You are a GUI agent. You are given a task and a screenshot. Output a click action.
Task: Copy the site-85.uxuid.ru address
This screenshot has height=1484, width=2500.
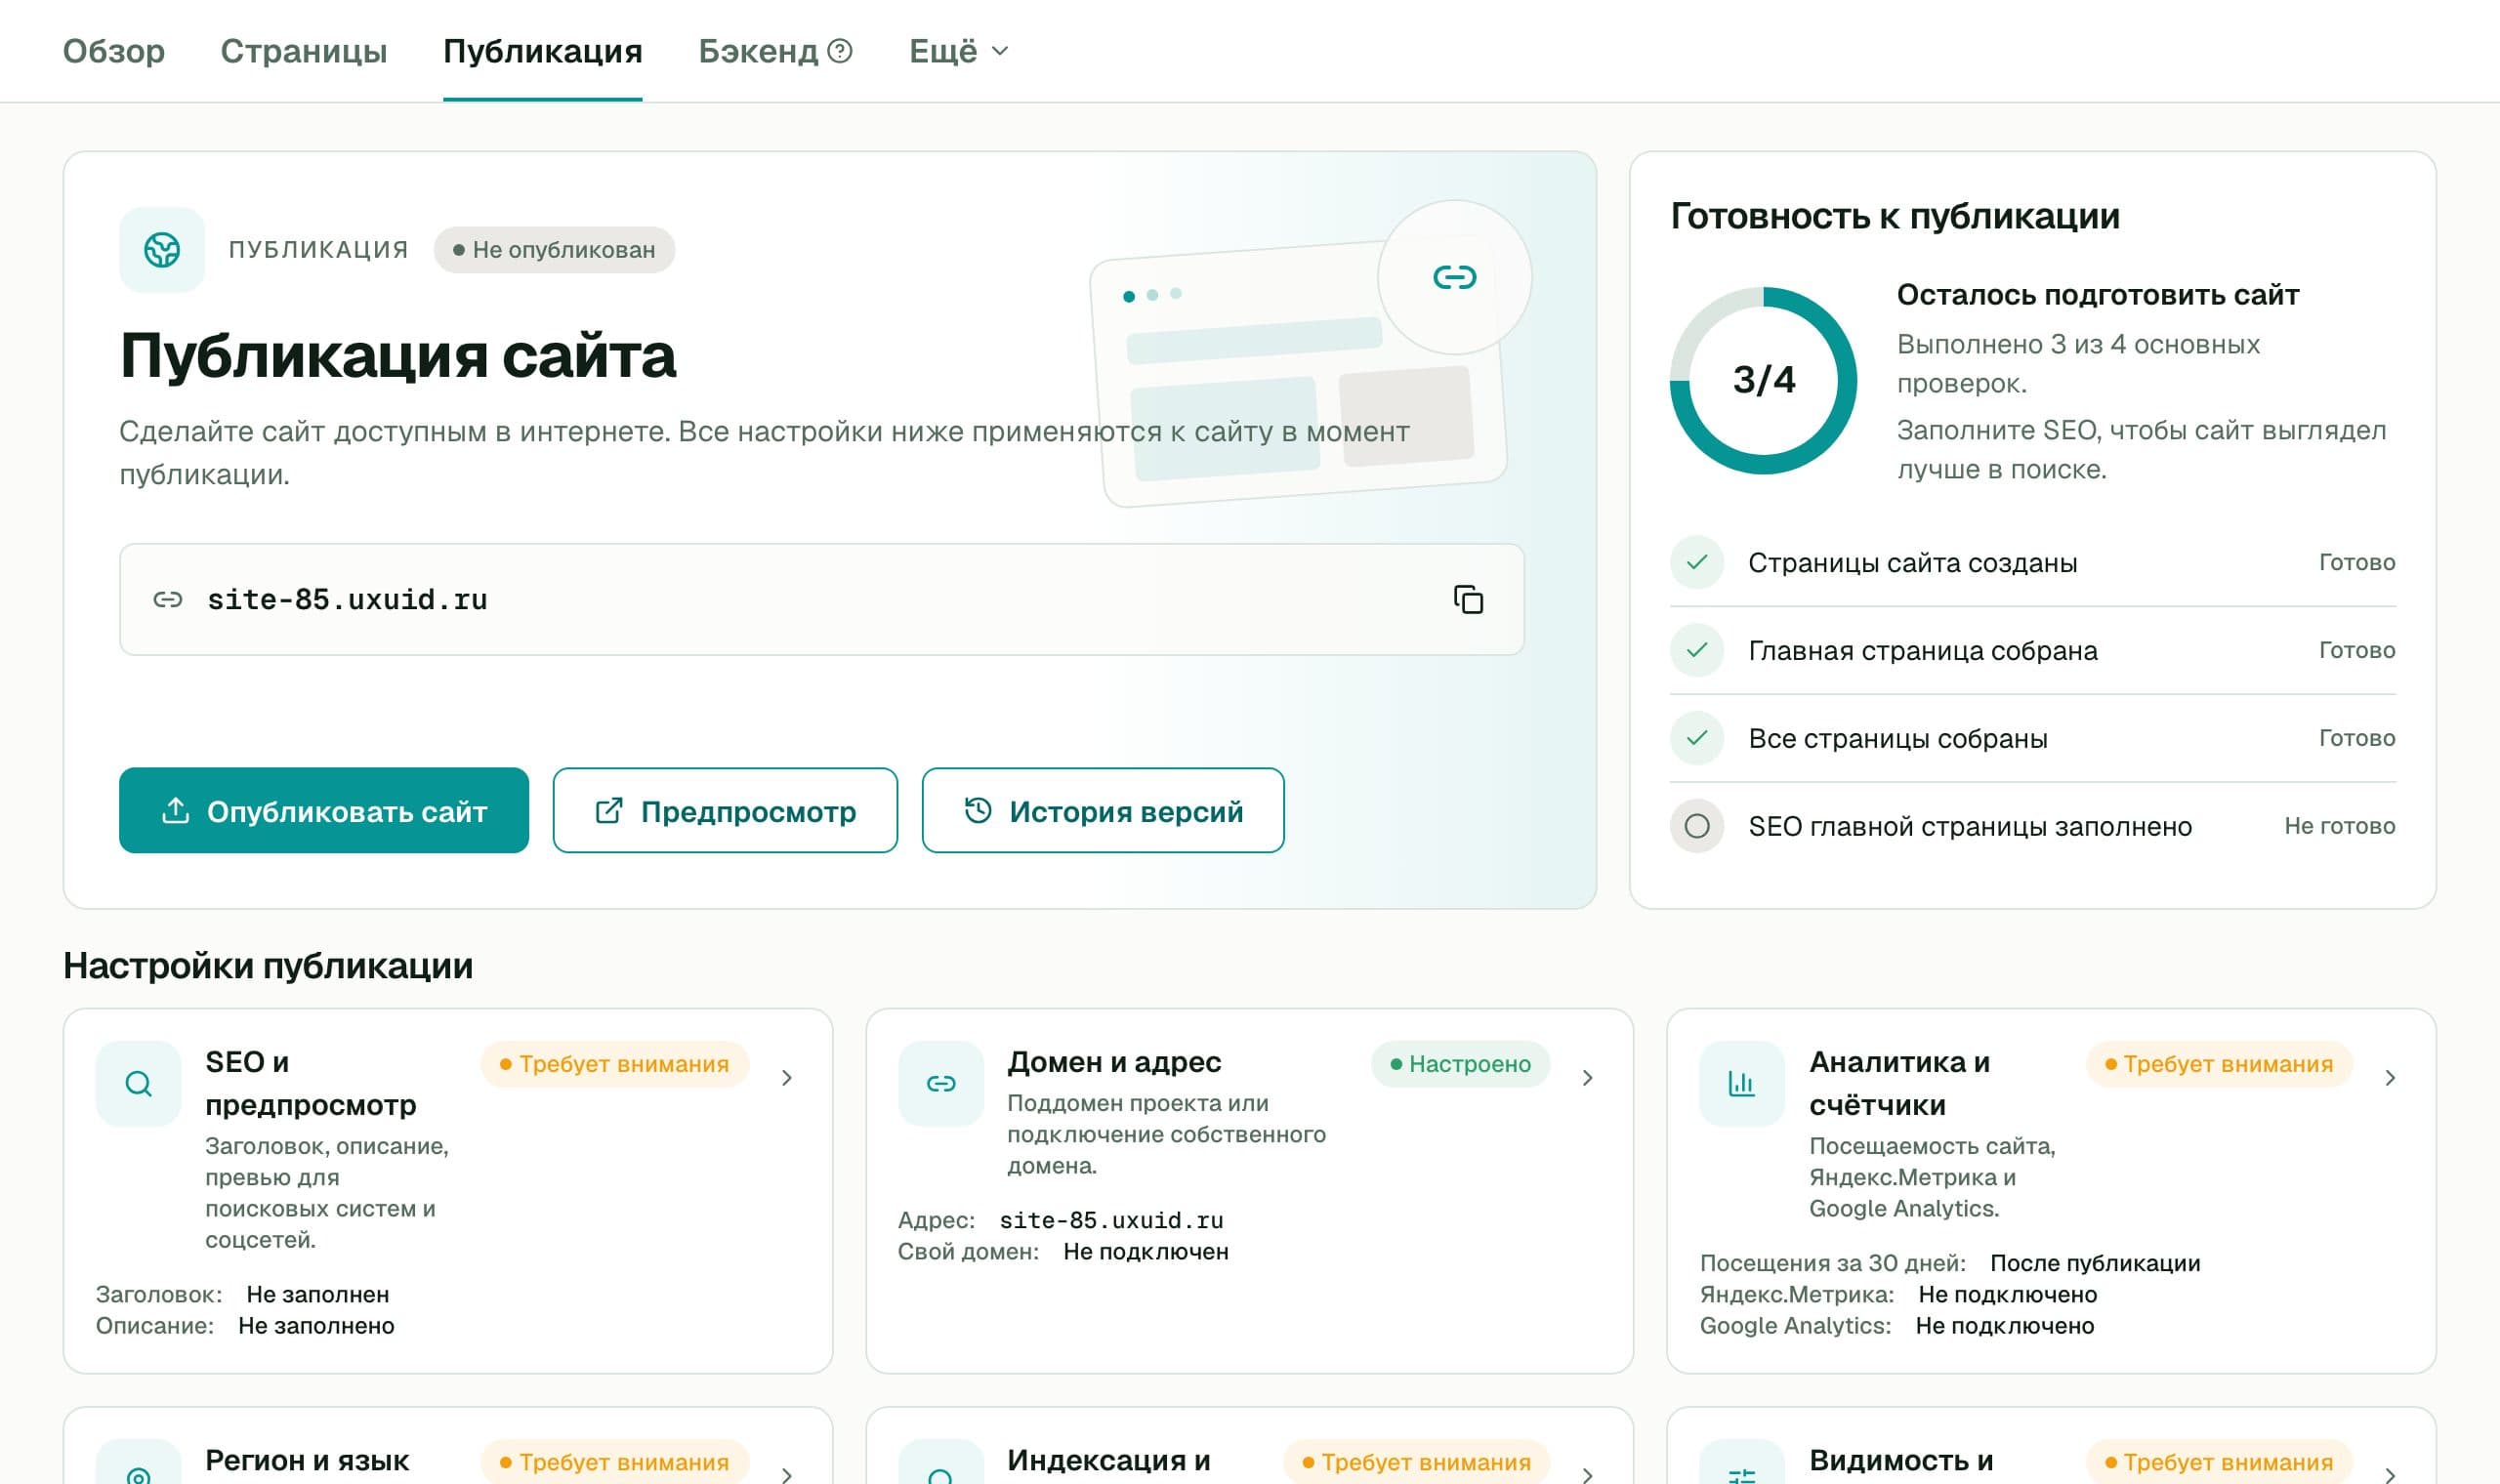pyautogui.click(x=1468, y=599)
